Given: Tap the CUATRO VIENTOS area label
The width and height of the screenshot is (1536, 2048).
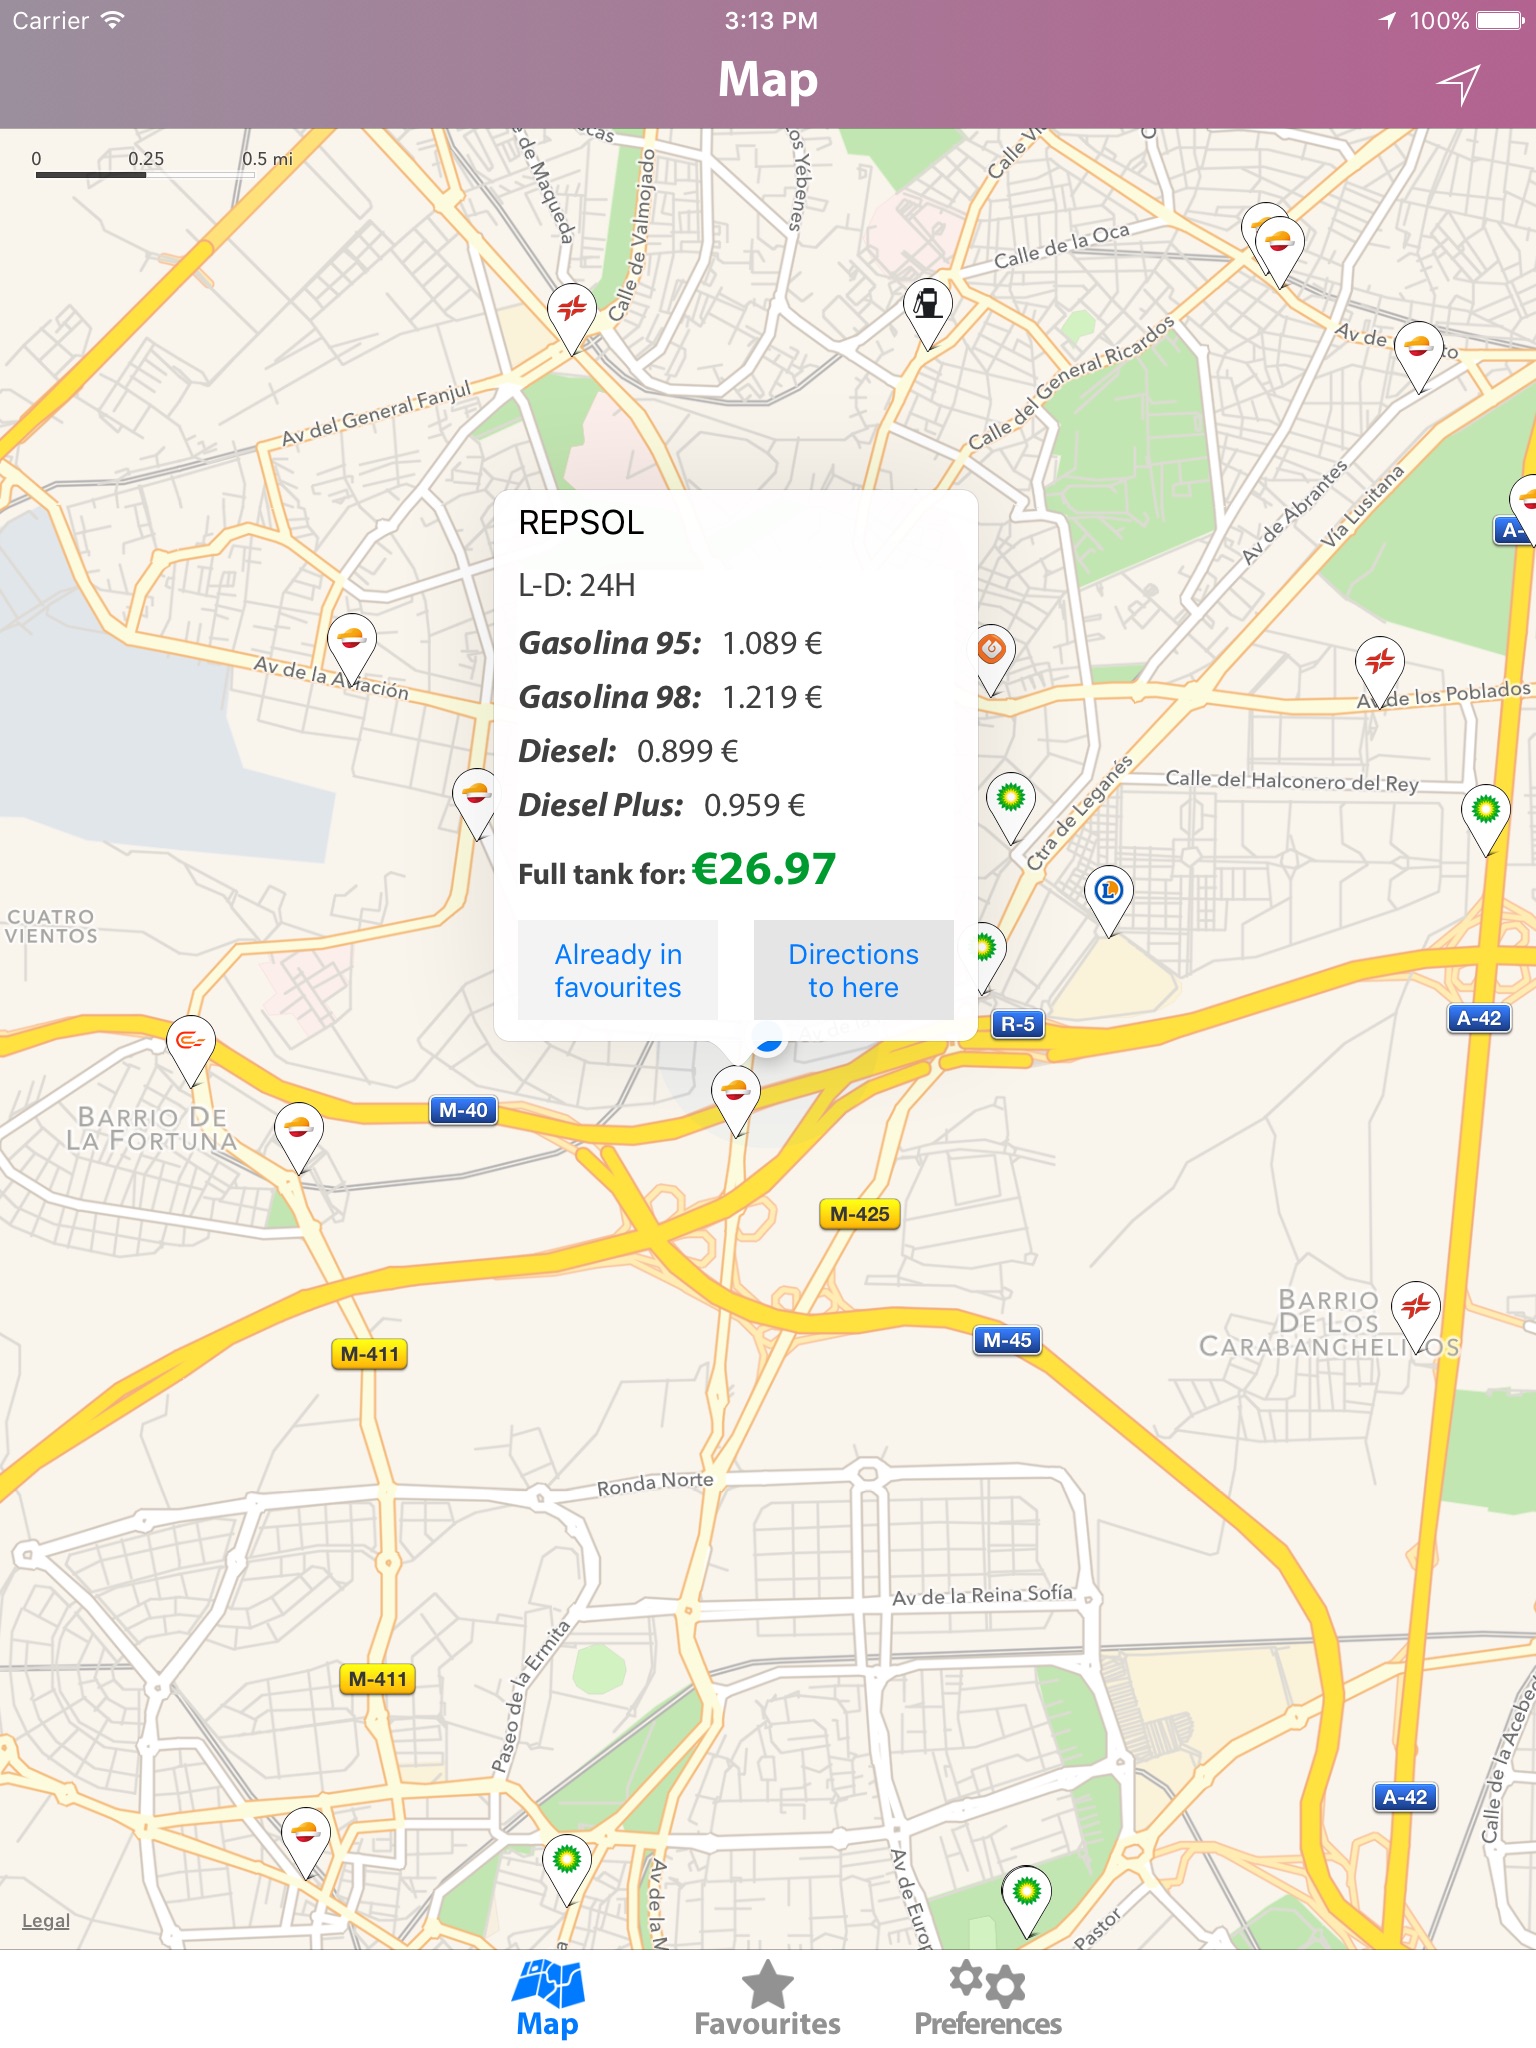Looking at the screenshot, I should click(x=51, y=926).
